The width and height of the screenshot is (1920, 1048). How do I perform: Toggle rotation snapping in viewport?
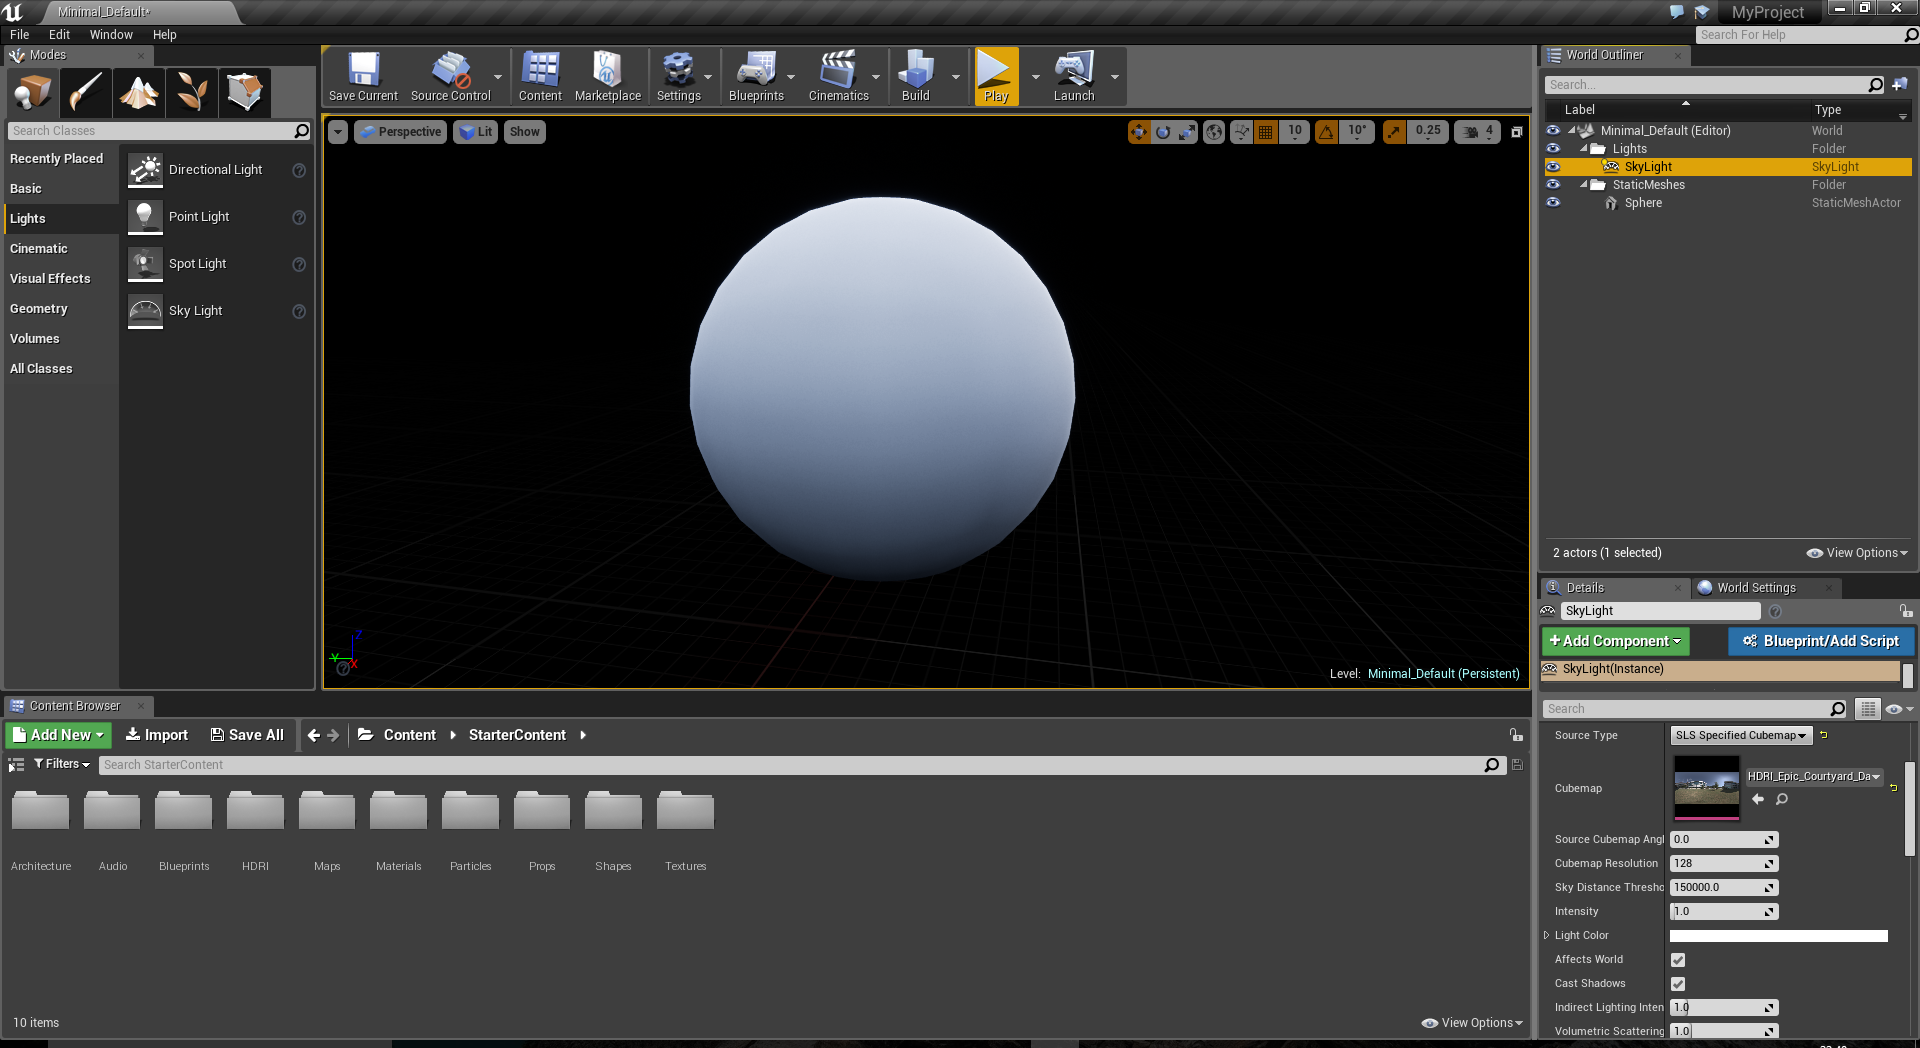tap(1326, 132)
